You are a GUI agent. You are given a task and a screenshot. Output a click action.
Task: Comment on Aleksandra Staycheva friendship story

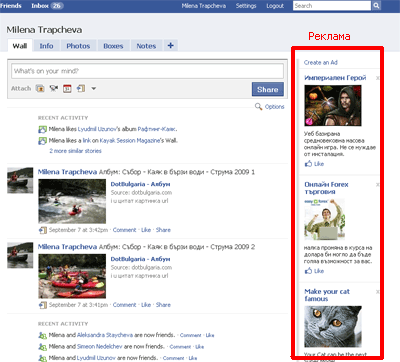[x=190, y=335]
